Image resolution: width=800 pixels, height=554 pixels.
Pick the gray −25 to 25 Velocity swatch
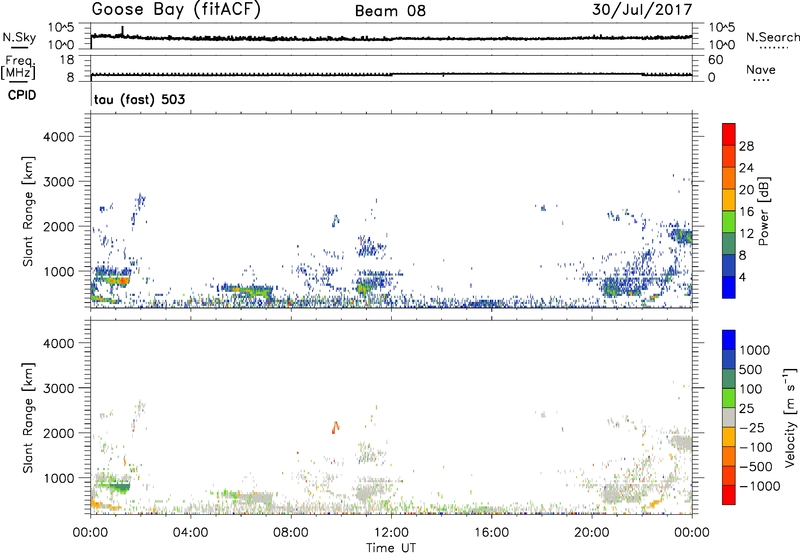(x=729, y=417)
